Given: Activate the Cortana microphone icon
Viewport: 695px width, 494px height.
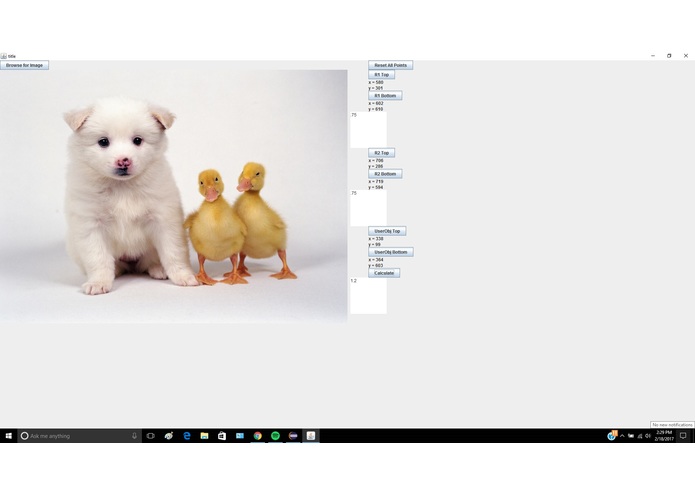Looking at the screenshot, I should coord(134,436).
